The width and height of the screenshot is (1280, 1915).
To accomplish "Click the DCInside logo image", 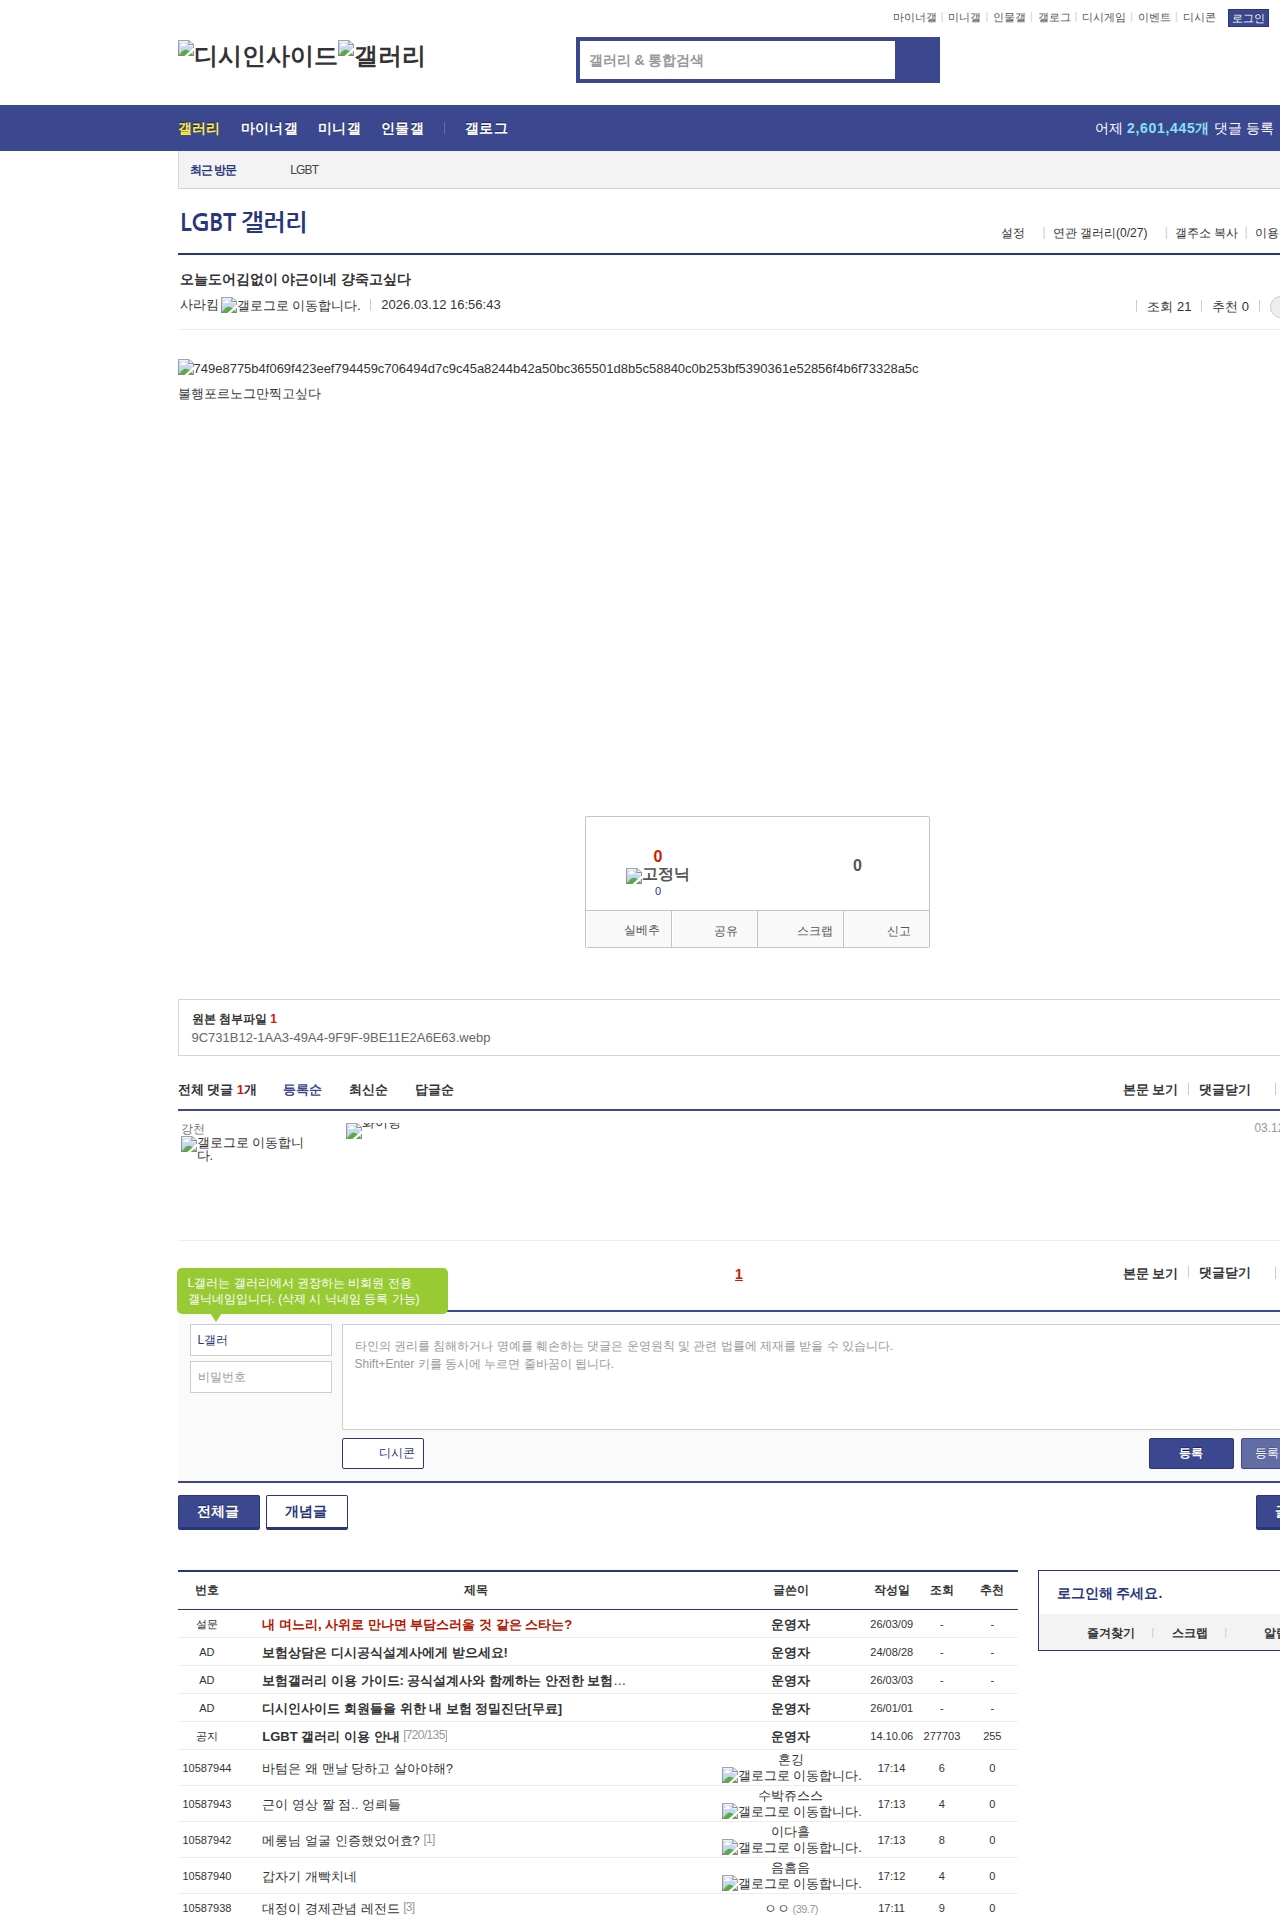I will 257,56.
